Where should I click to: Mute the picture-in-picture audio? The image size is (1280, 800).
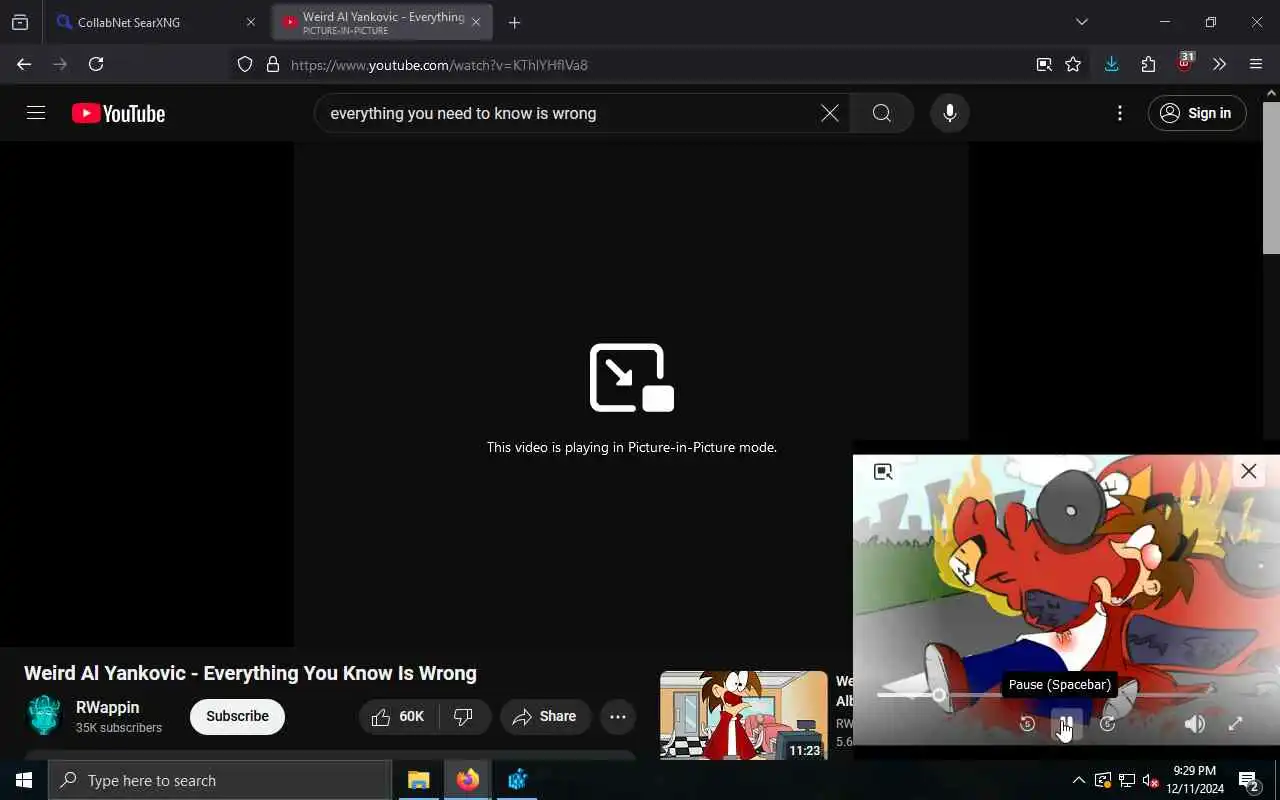point(1195,724)
